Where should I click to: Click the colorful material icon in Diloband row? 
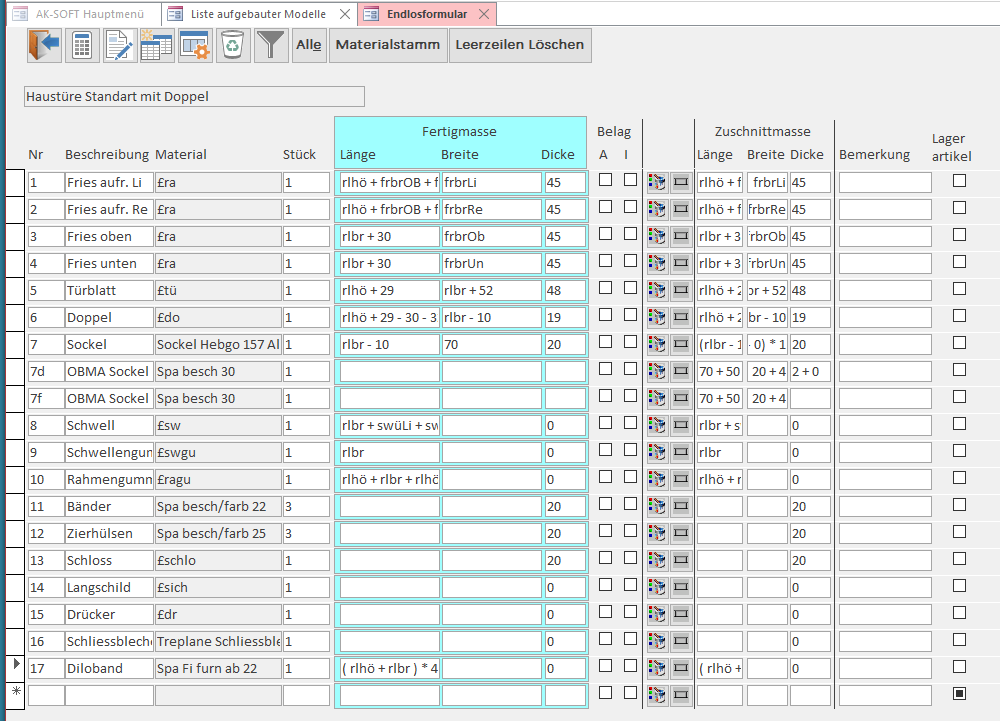(x=657, y=668)
